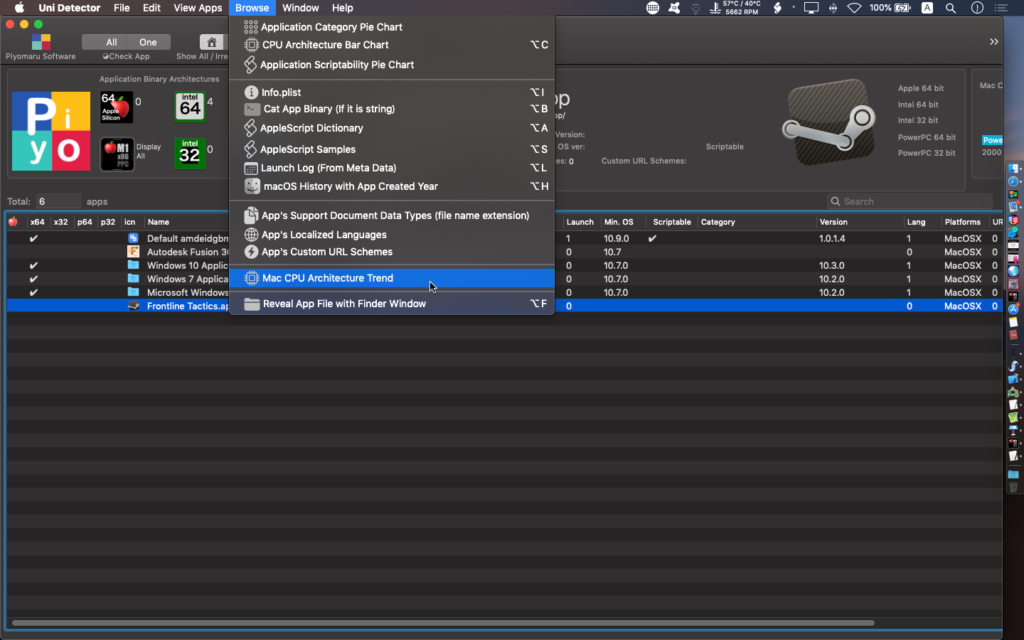Click the Default amdeidgbn row app icon
Screen dimensions: 1024x640
point(133,238)
